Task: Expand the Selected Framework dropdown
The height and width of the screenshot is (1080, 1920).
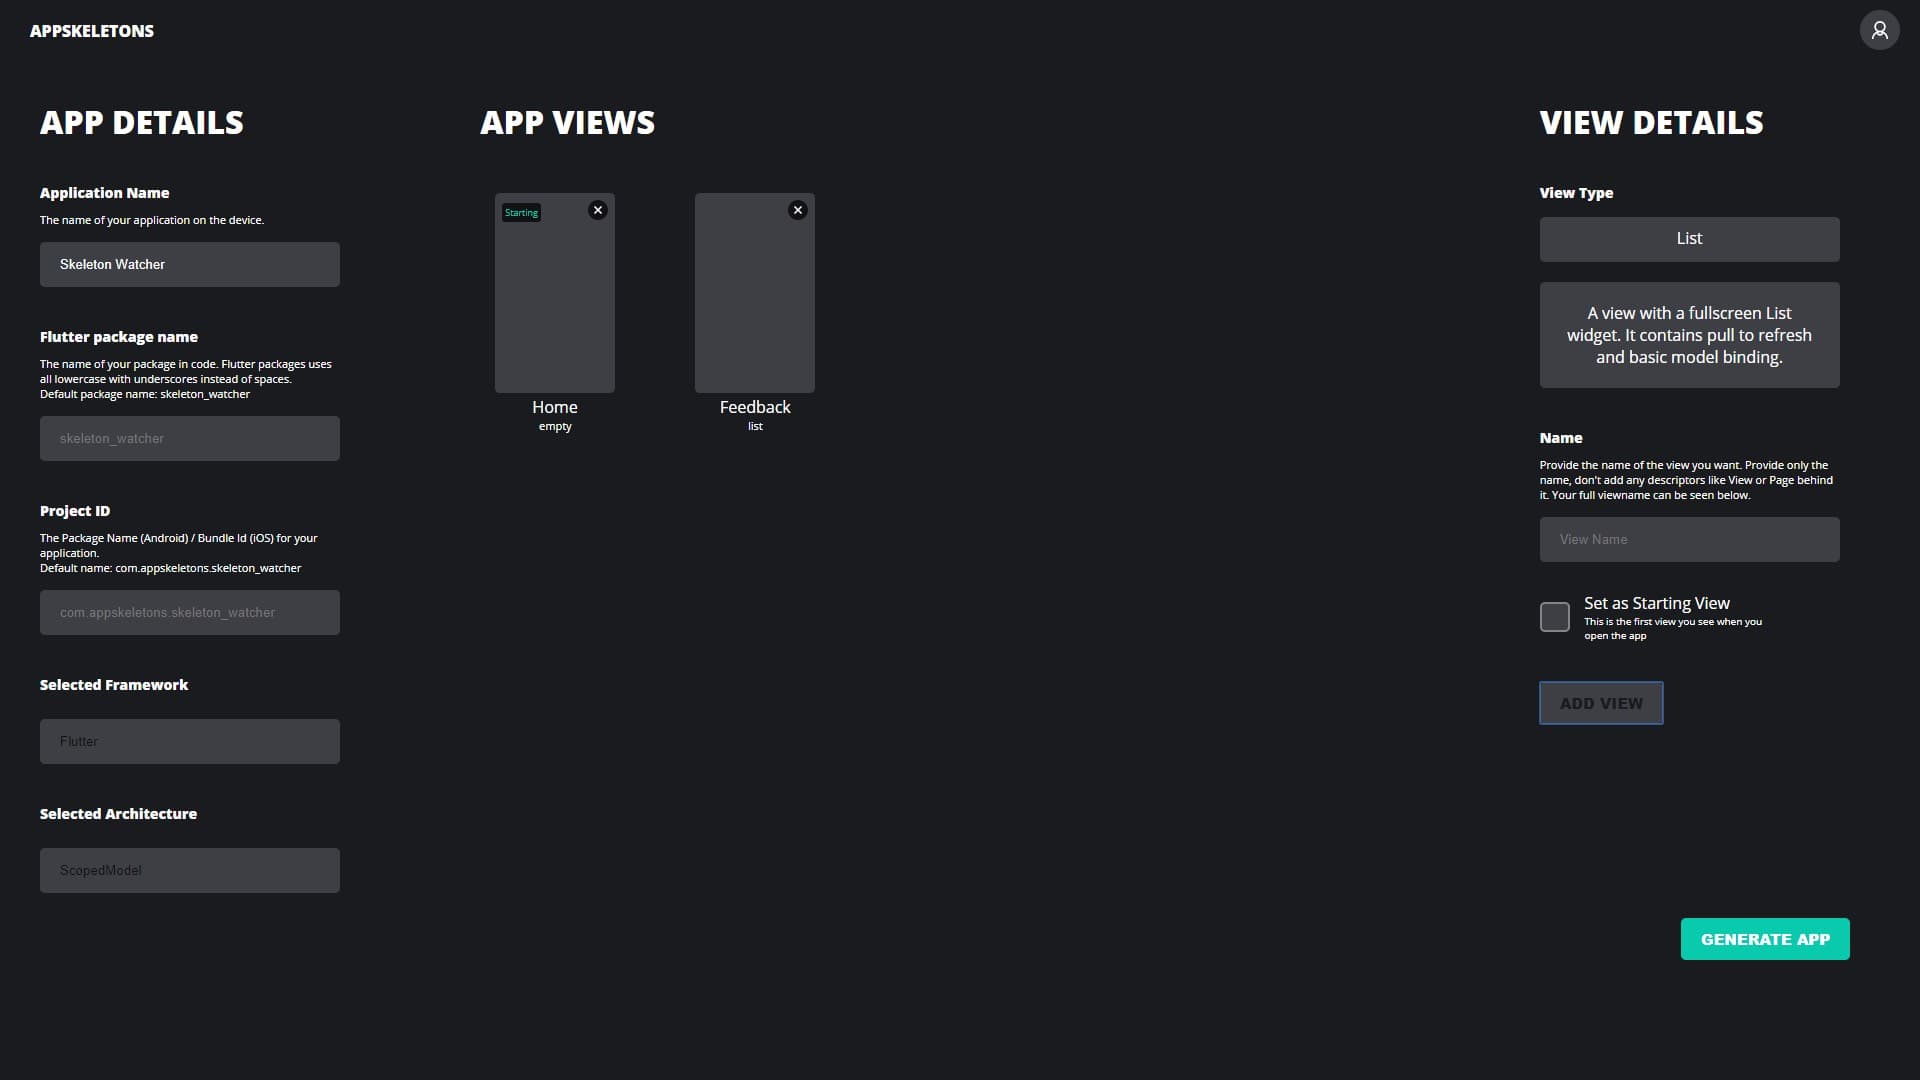Action: coord(189,740)
